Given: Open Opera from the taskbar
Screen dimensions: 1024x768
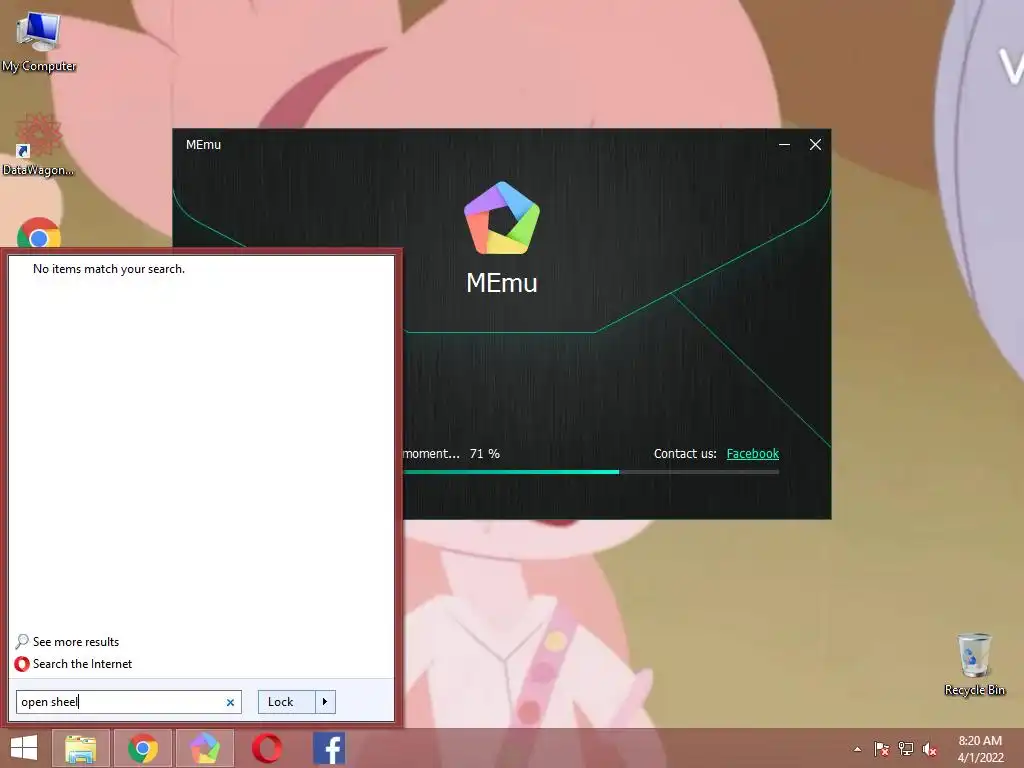Looking at the screenshot, I should [267, 748].
